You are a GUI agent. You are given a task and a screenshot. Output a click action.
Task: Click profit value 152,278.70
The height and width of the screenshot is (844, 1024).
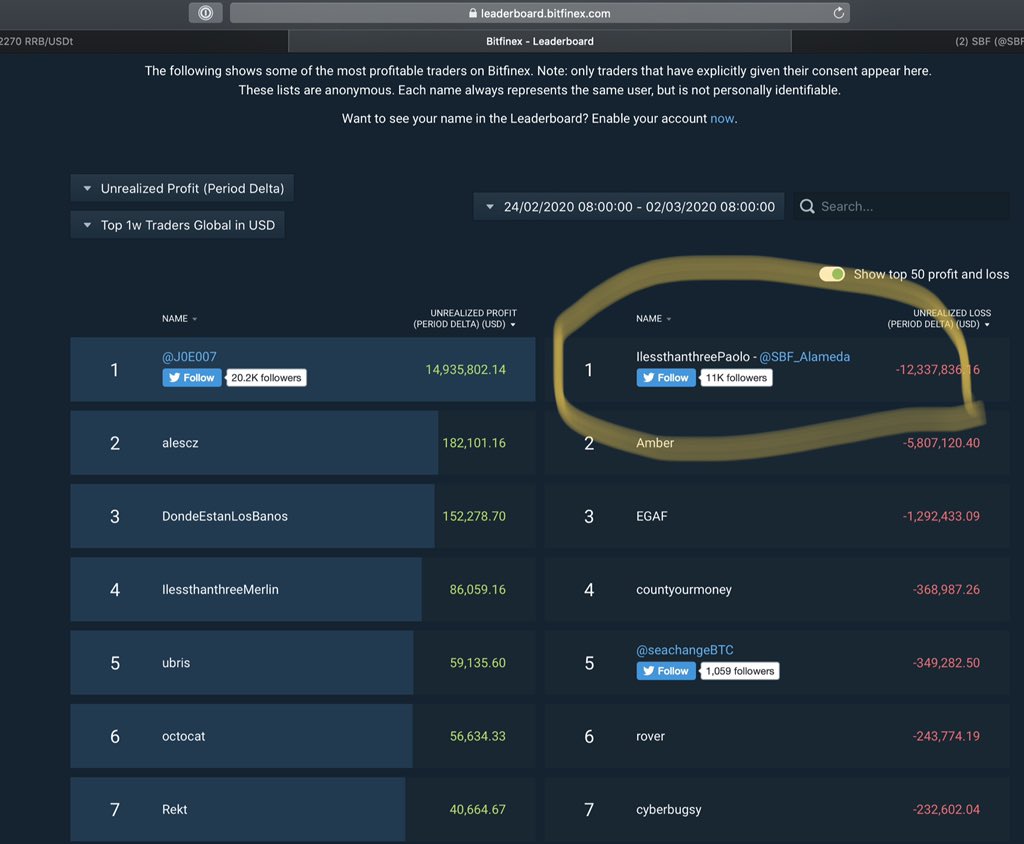click(473, 516)
